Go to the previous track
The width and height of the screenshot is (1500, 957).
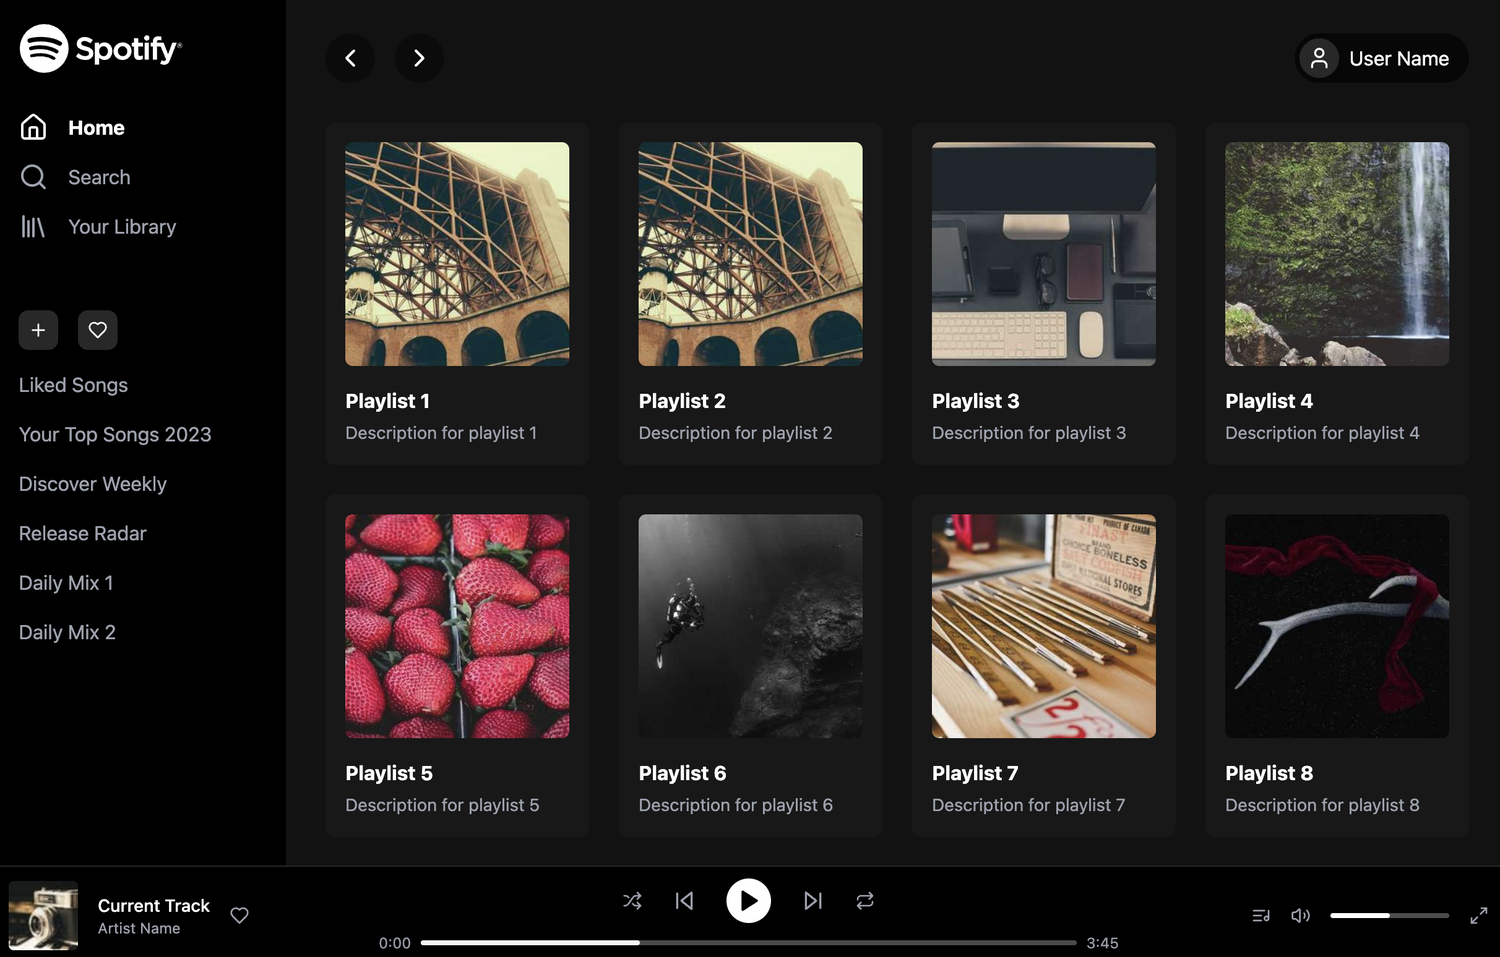(x=684, y=901)
